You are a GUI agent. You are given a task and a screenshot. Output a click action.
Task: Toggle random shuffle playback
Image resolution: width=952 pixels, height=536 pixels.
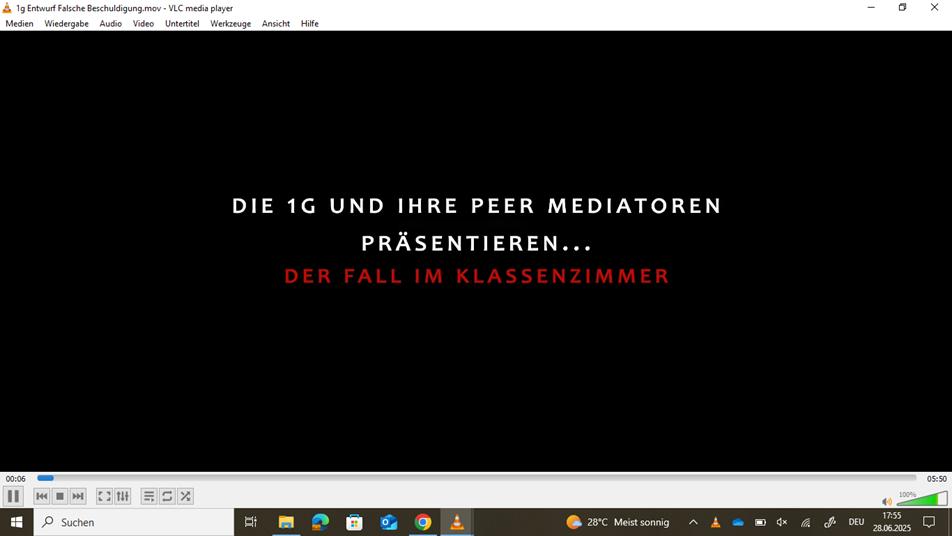[185, 496]
